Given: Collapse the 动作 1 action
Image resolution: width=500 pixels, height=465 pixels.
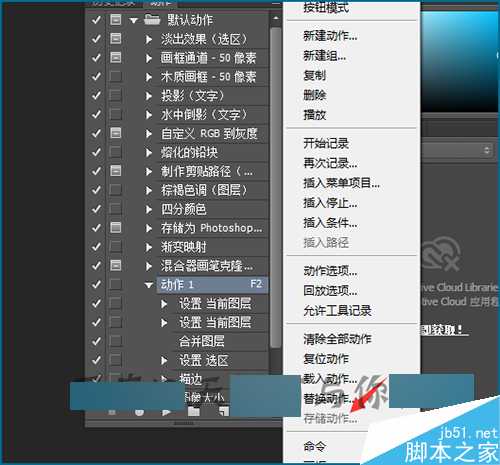Looking at the screenshot, I should point(149,285).
